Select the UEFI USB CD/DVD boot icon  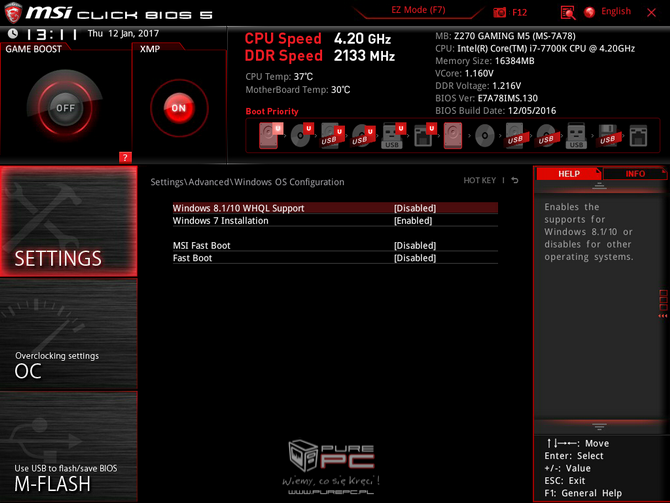[x=362, y=135]
